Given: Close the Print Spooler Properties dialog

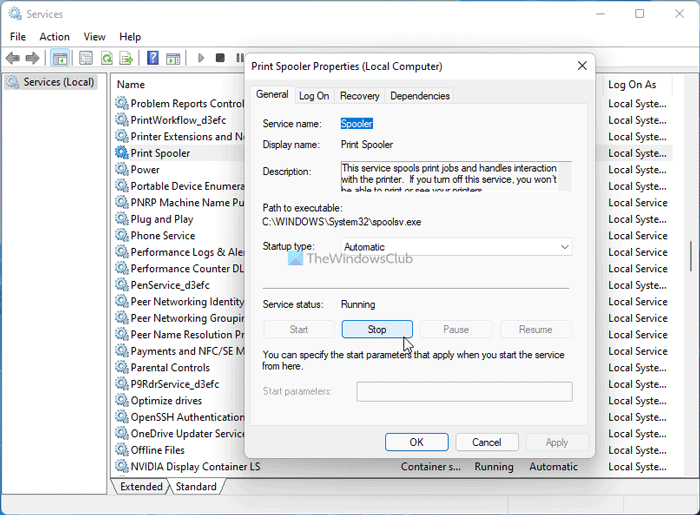Looking at the screenshot, I should [582, 66].
